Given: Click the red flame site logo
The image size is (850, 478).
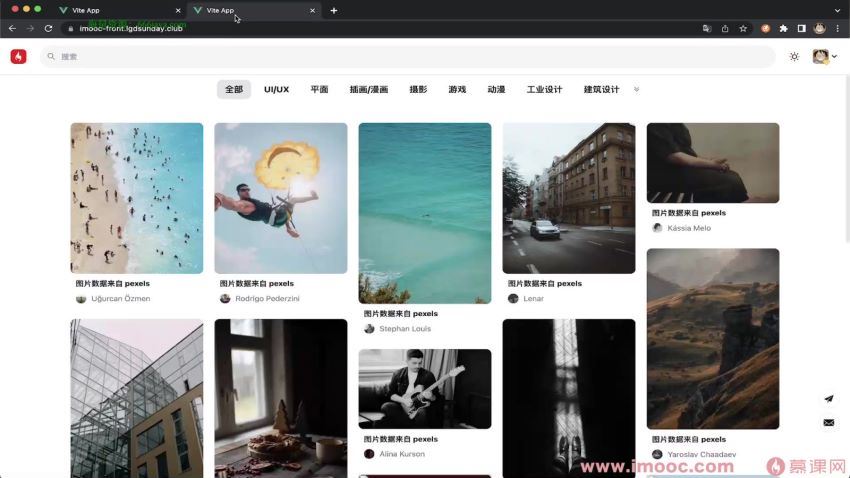Looking at the screenshot, I should (x=18, y=56).
